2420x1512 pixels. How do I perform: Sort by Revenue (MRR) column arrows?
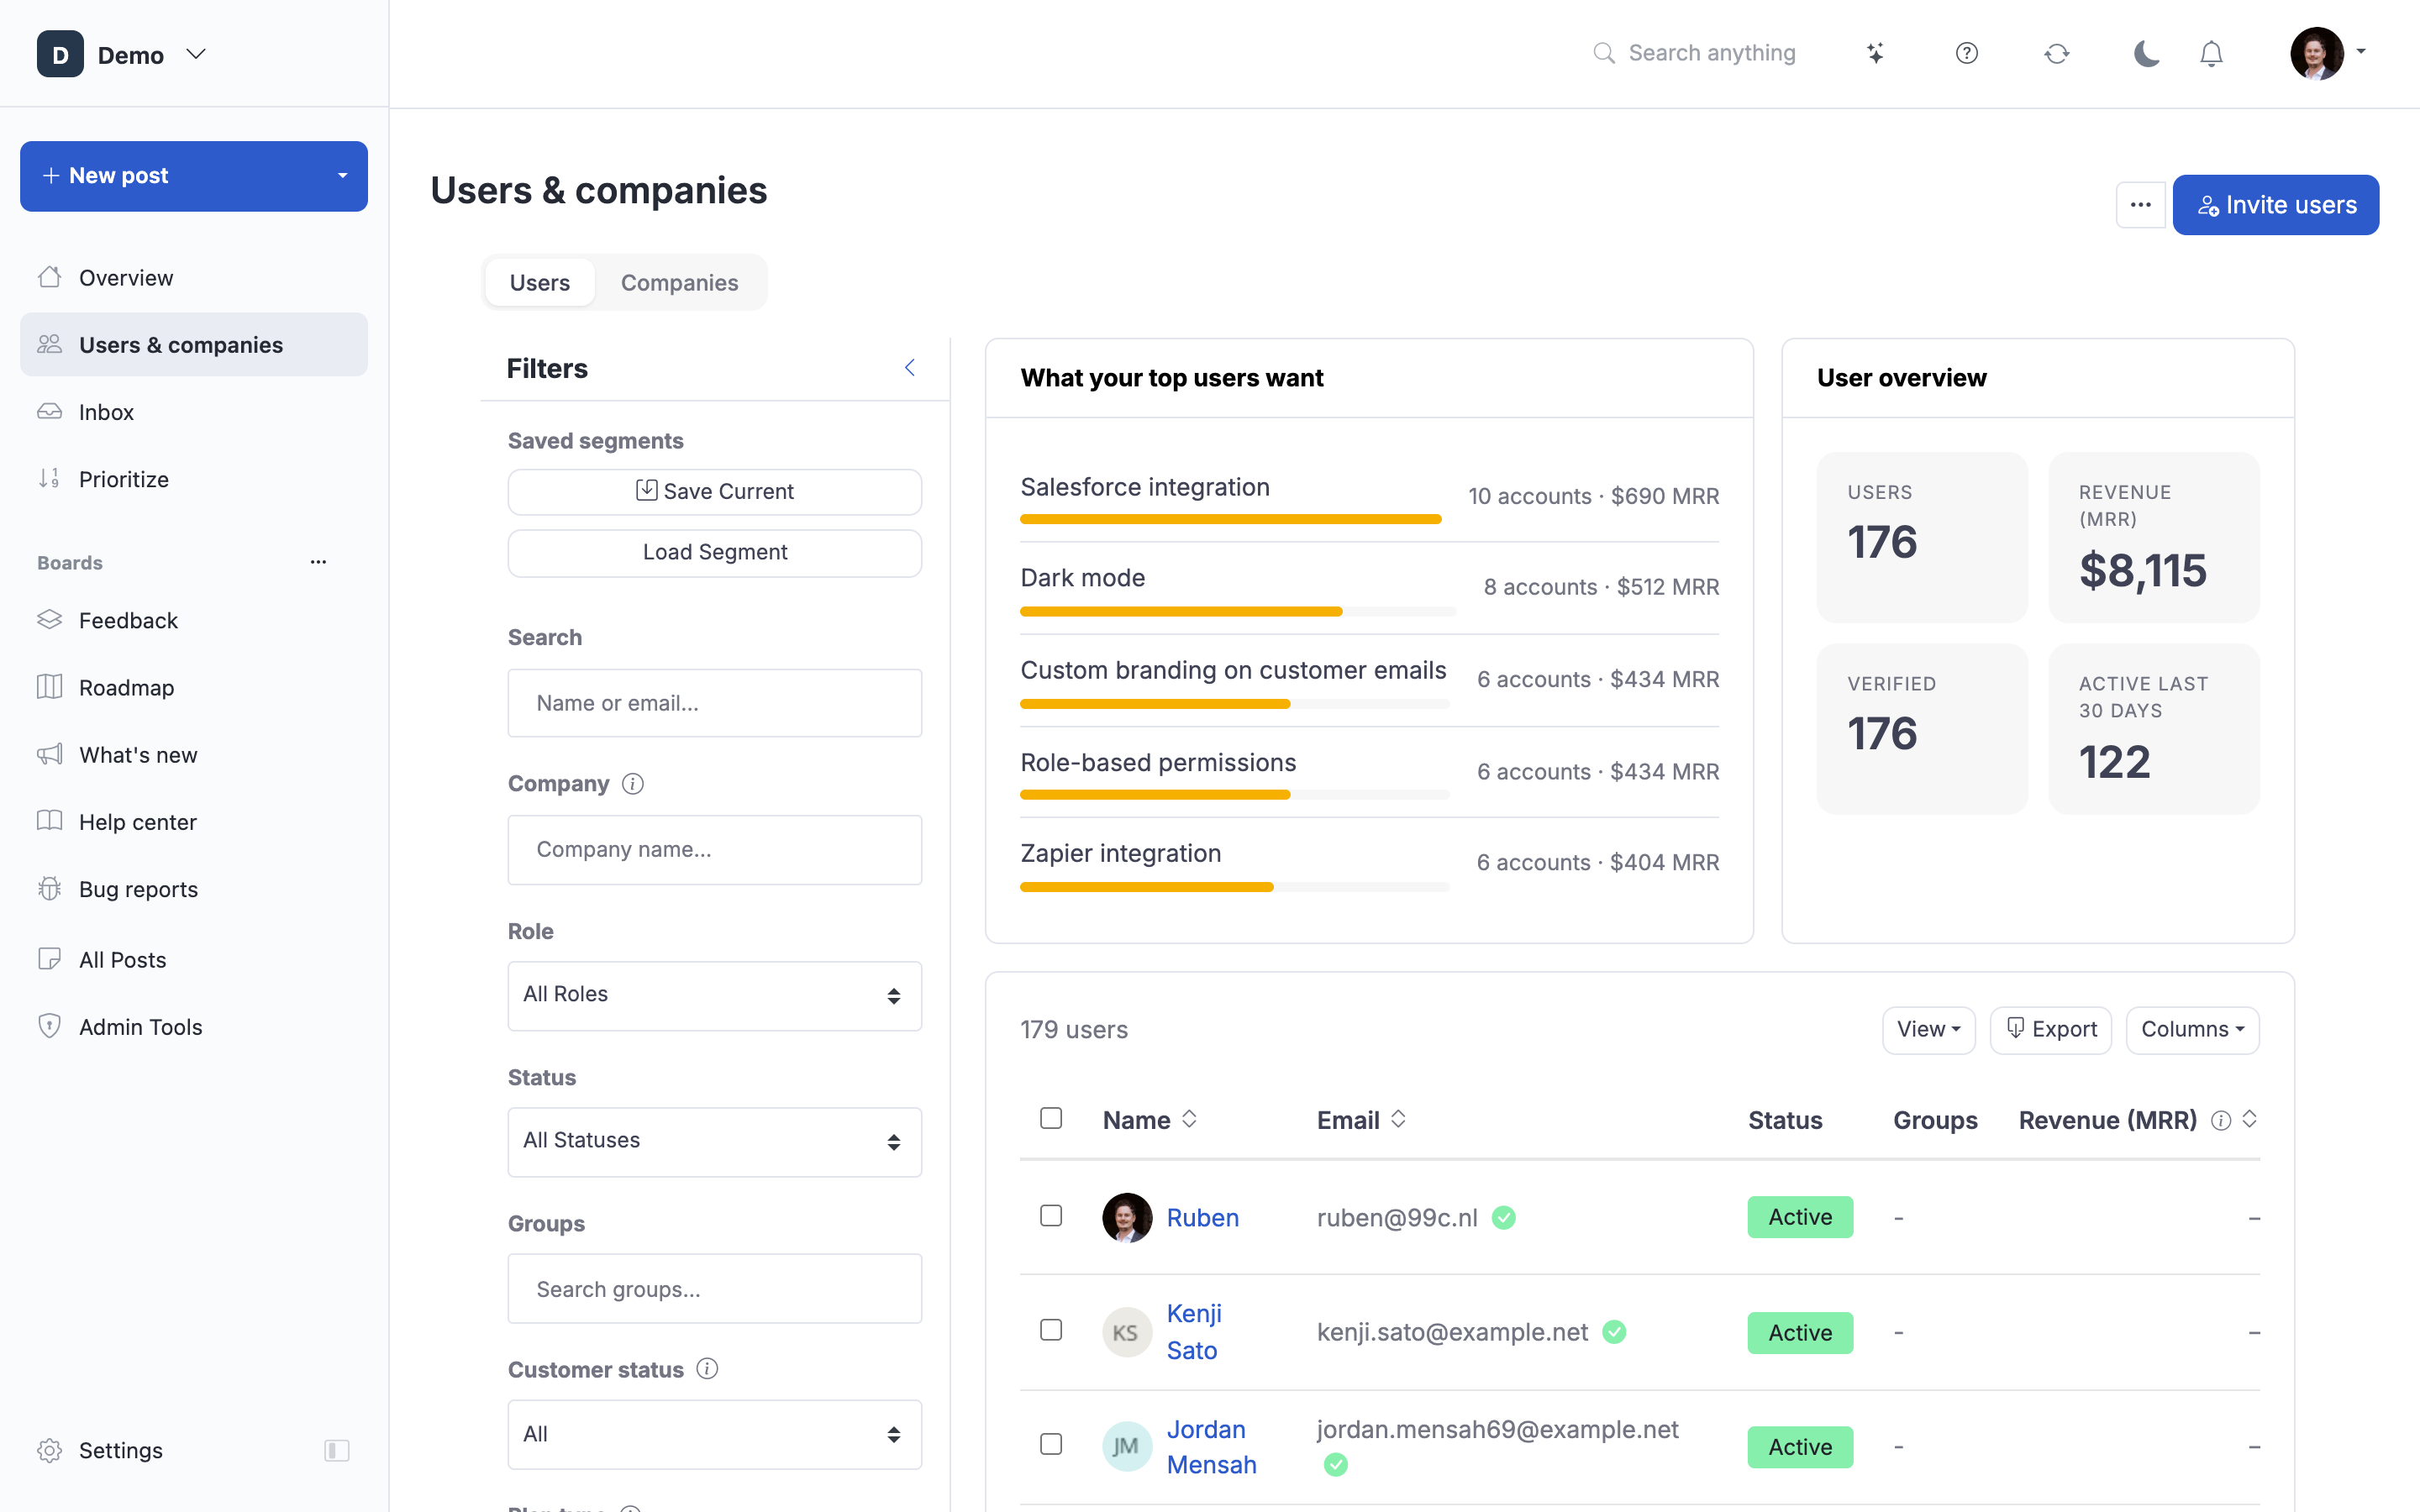point(2249,1119)
